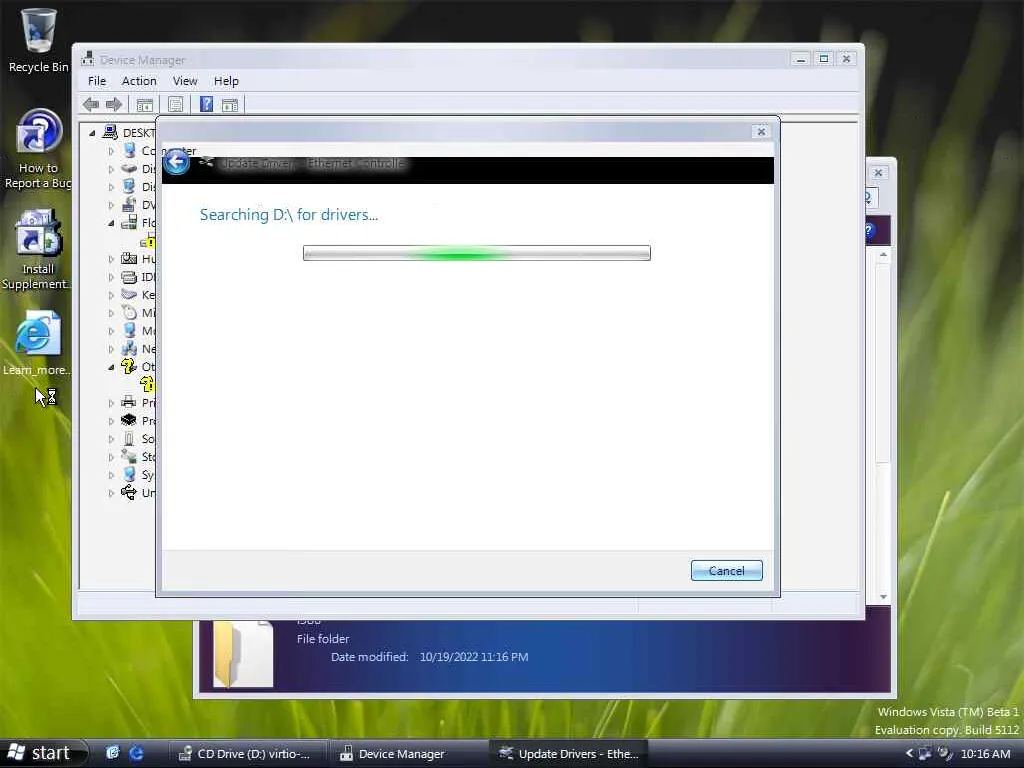1024x768 pixels.
Task: Switch to Update Drivers taskbar button
Action: coord(568,754)
